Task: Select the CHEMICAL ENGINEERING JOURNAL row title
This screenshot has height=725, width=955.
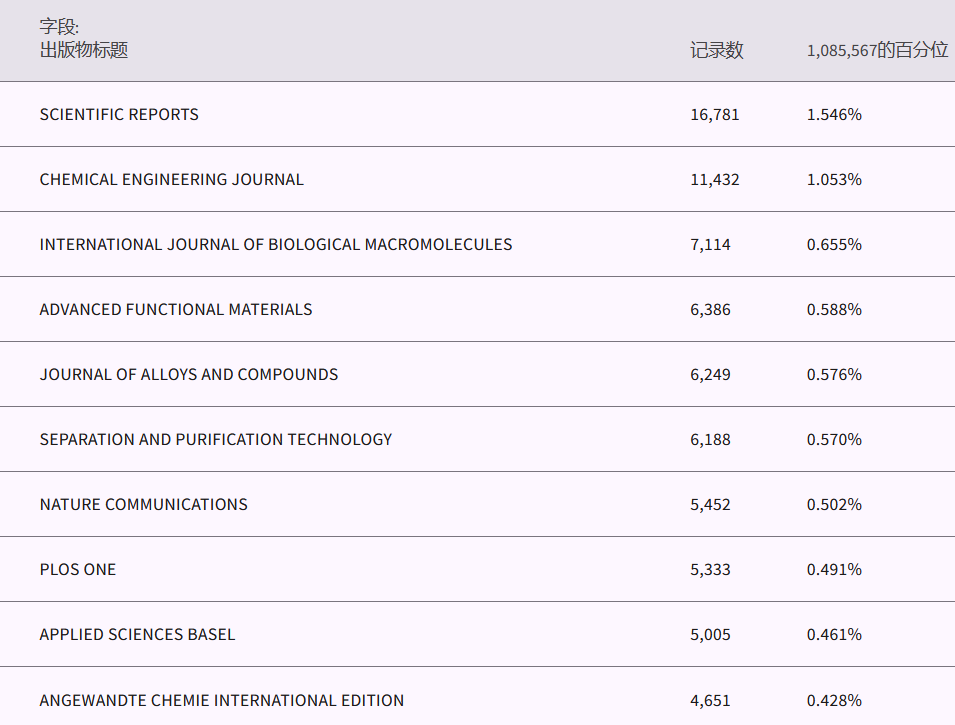Action: click(171, 180)
